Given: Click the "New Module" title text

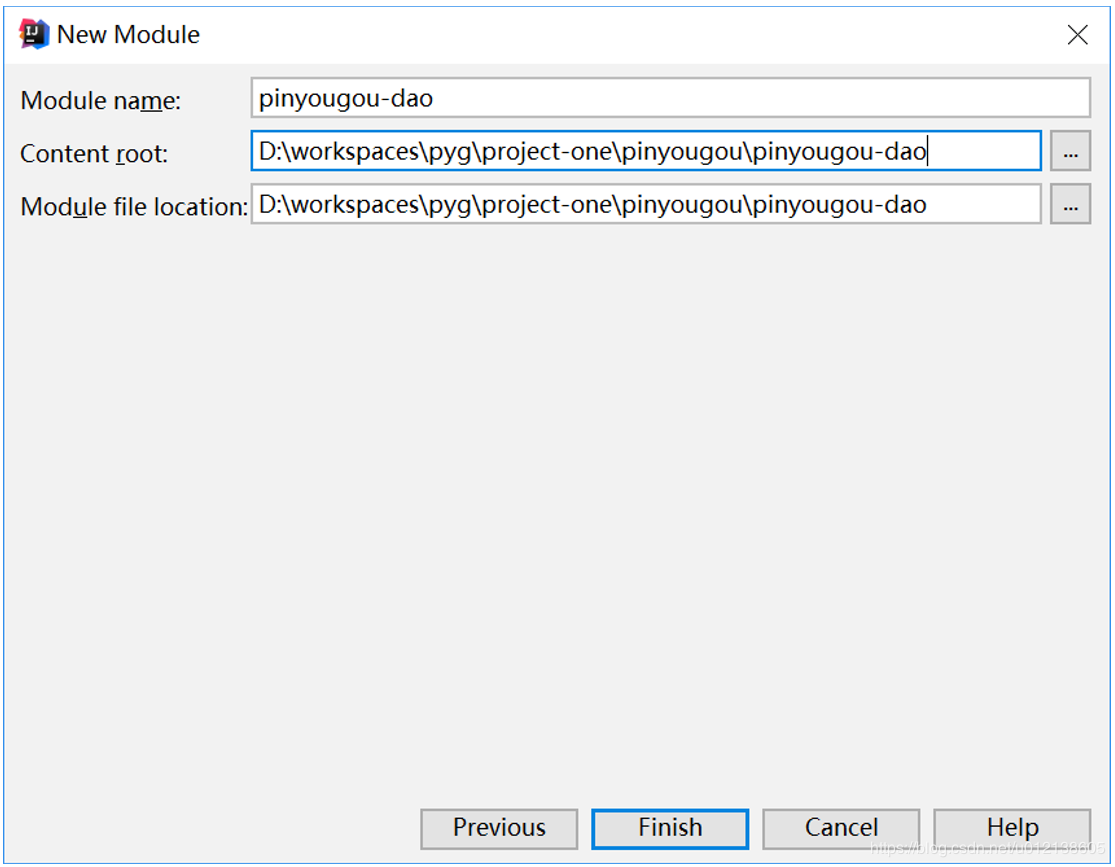Looking at the screenshot, I should coord(128,35).
